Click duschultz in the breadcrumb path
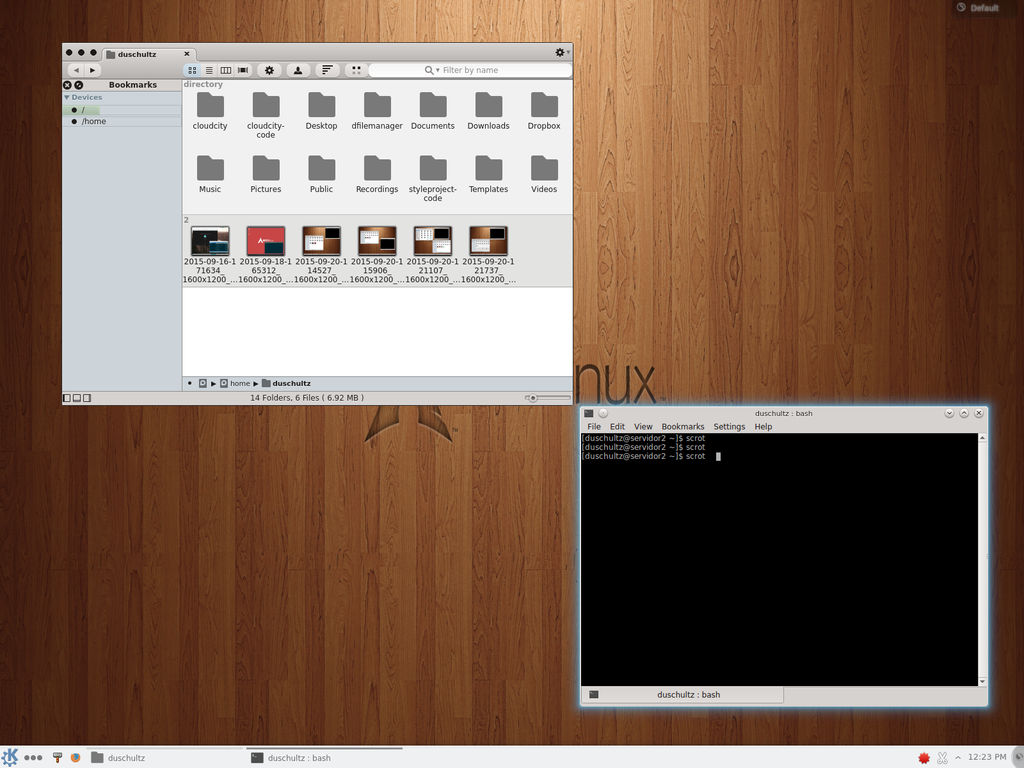Image resolution: width=1024 pixels, height=768 pixels. point(287,383)
